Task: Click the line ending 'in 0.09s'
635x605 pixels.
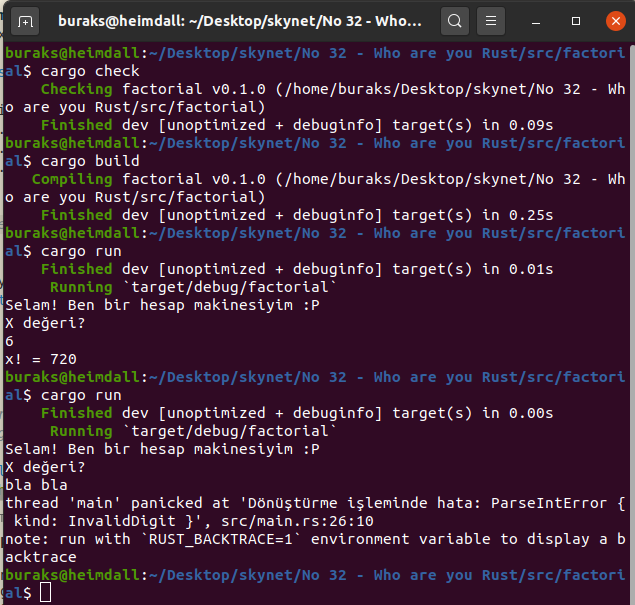Action: 297,125
